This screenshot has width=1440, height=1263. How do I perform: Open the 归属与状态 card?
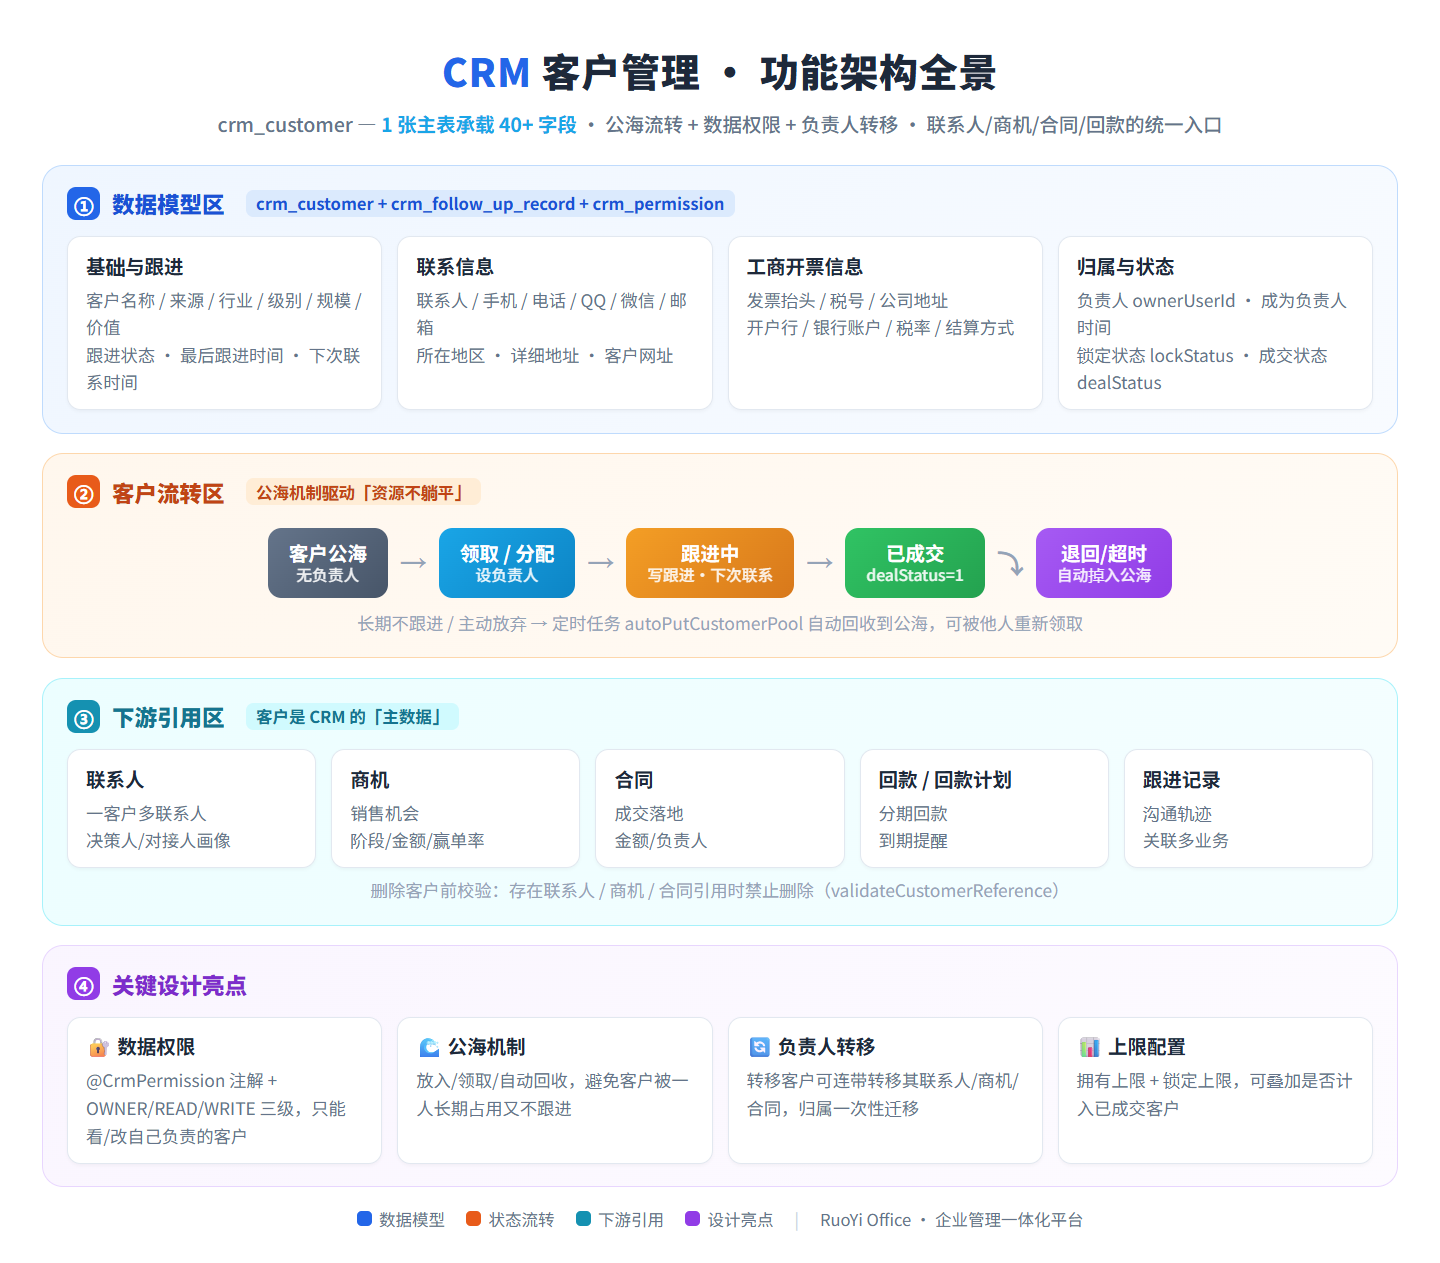(x=1215, y=323)
